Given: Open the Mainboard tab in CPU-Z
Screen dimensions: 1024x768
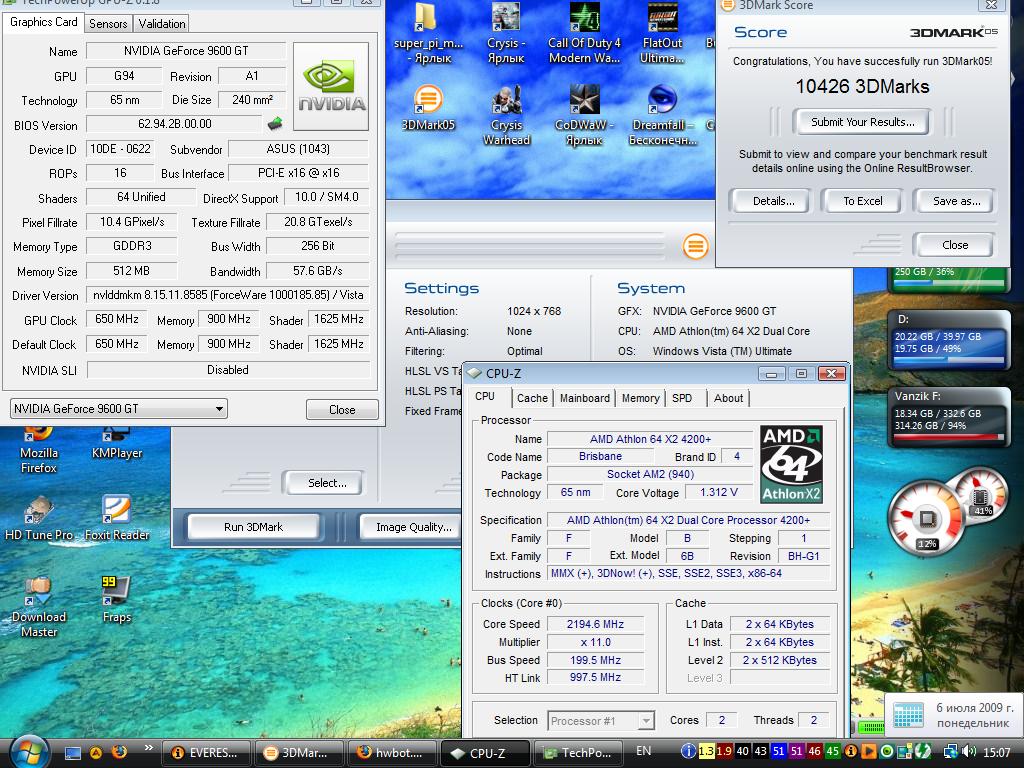Looking at the screenshot, I should click(x=584, y=398).
